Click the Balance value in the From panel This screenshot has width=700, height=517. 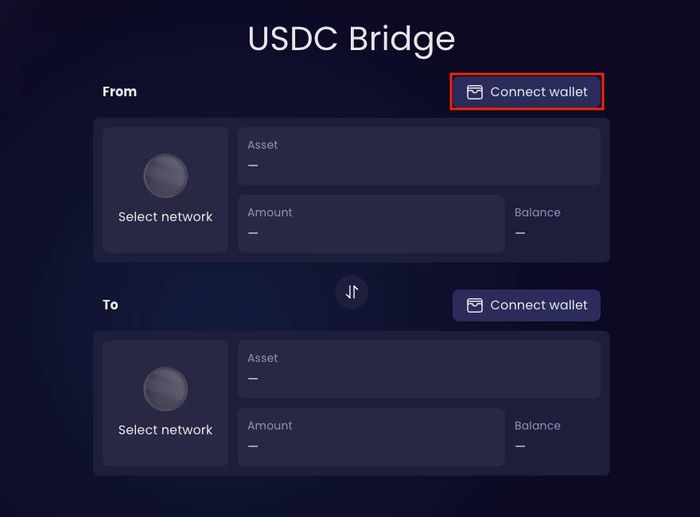click(x=520, y=233)
